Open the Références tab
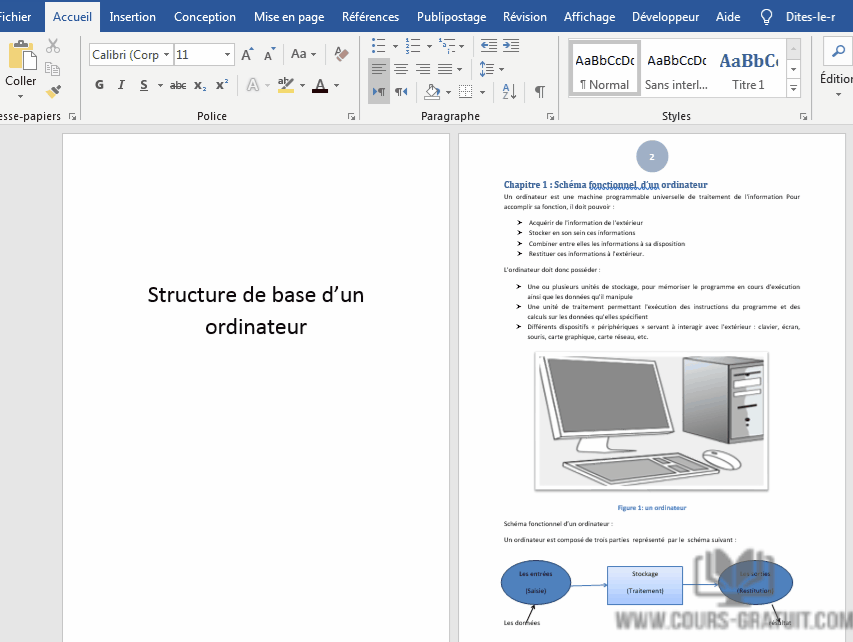The image size is (853, 642). (x=370, y=17)
